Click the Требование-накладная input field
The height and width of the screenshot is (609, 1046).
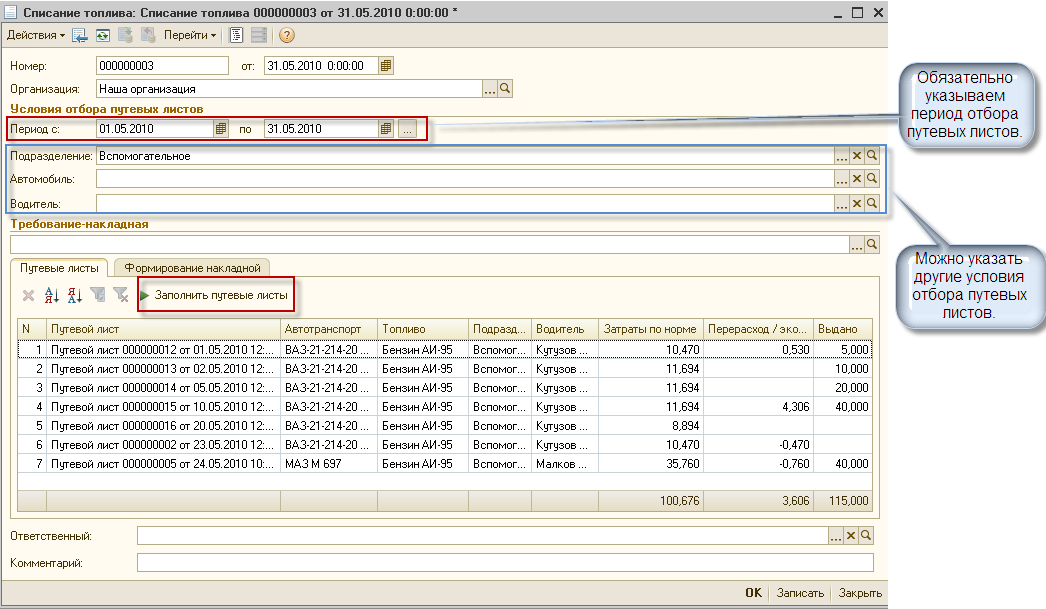pos(430,245)
